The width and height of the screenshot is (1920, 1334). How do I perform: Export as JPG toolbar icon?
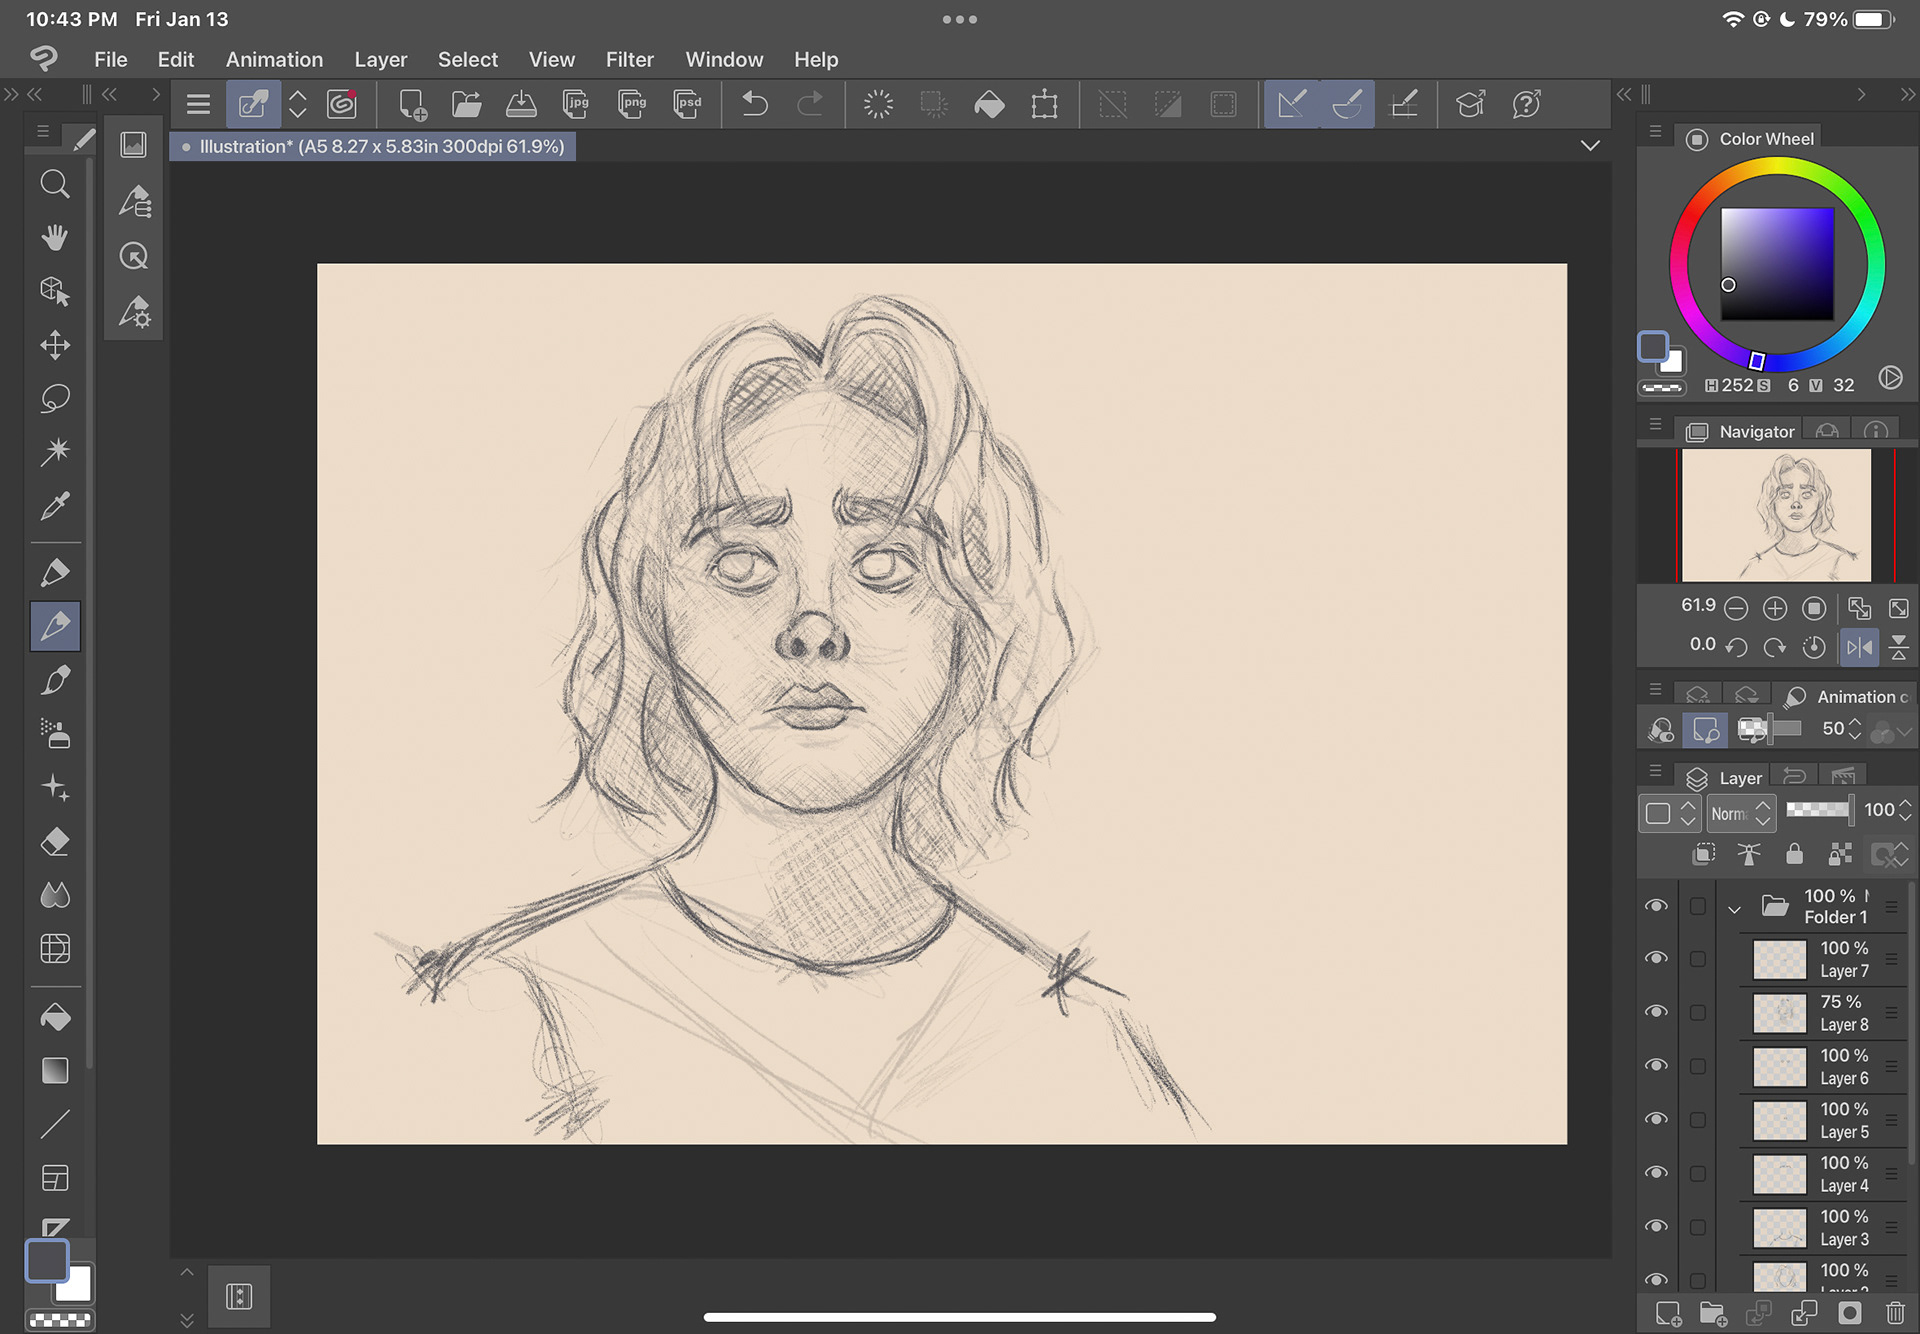(576, 104)
